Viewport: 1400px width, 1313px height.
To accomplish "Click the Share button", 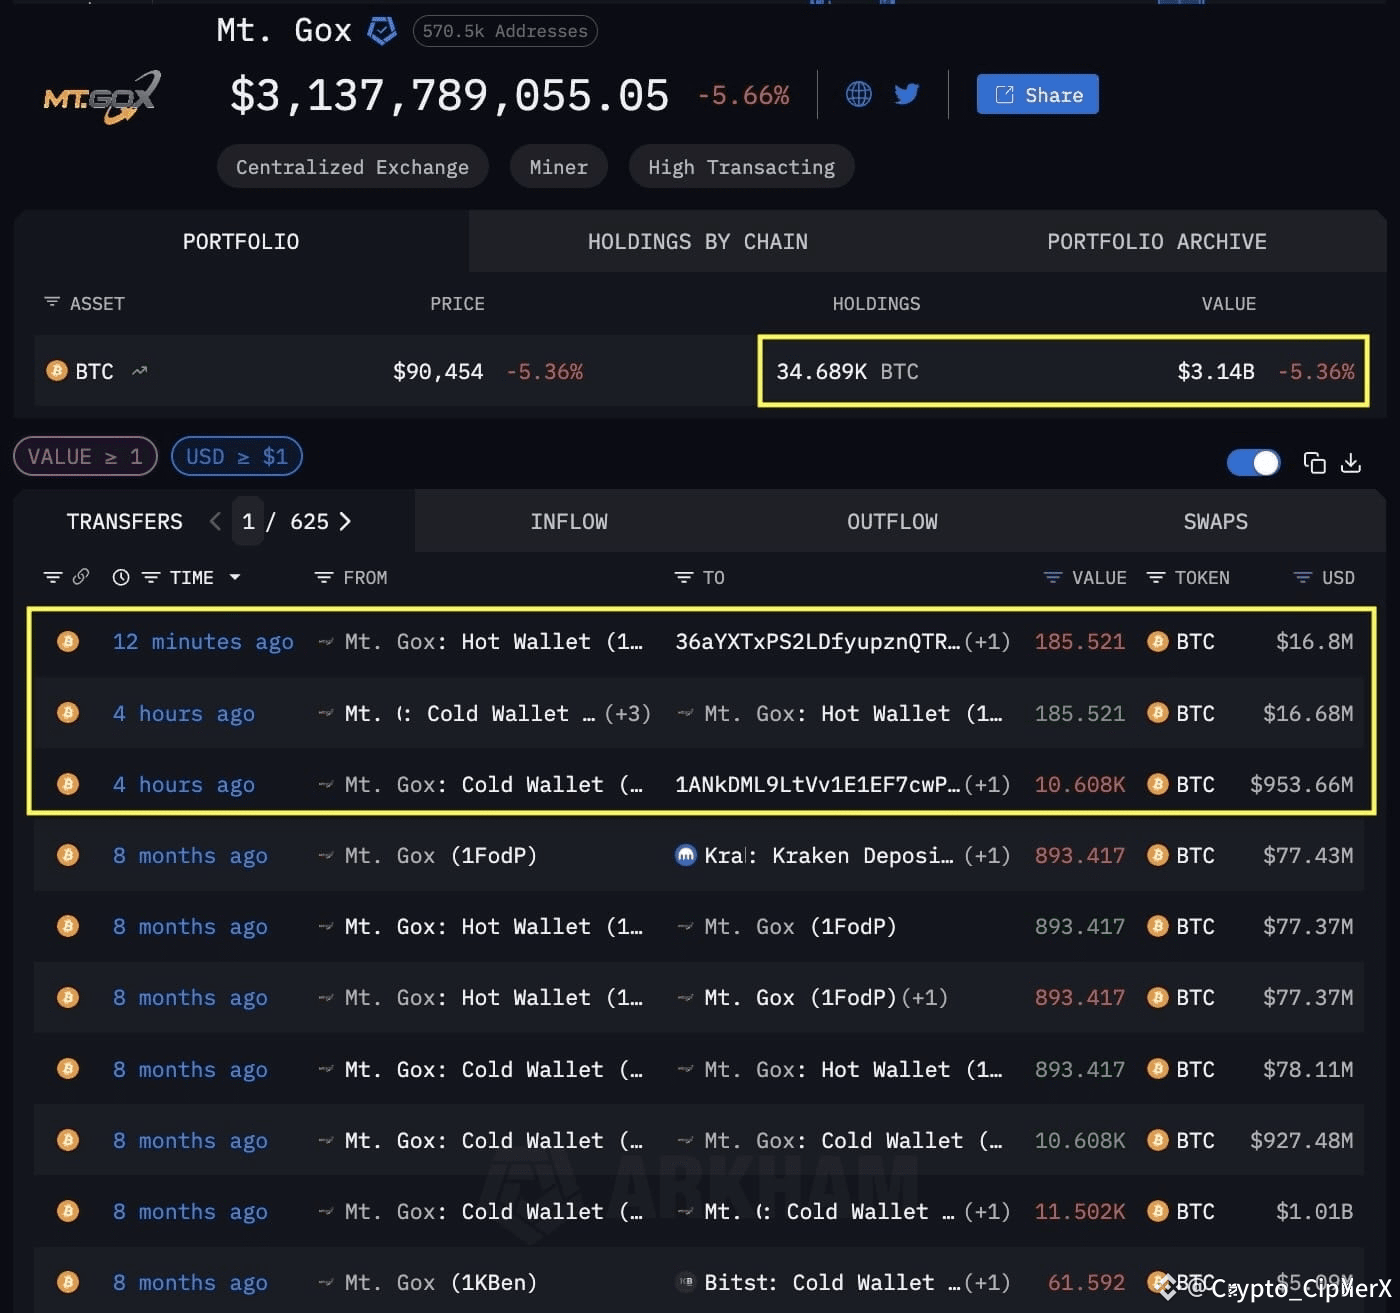I will pos(1037,93).
